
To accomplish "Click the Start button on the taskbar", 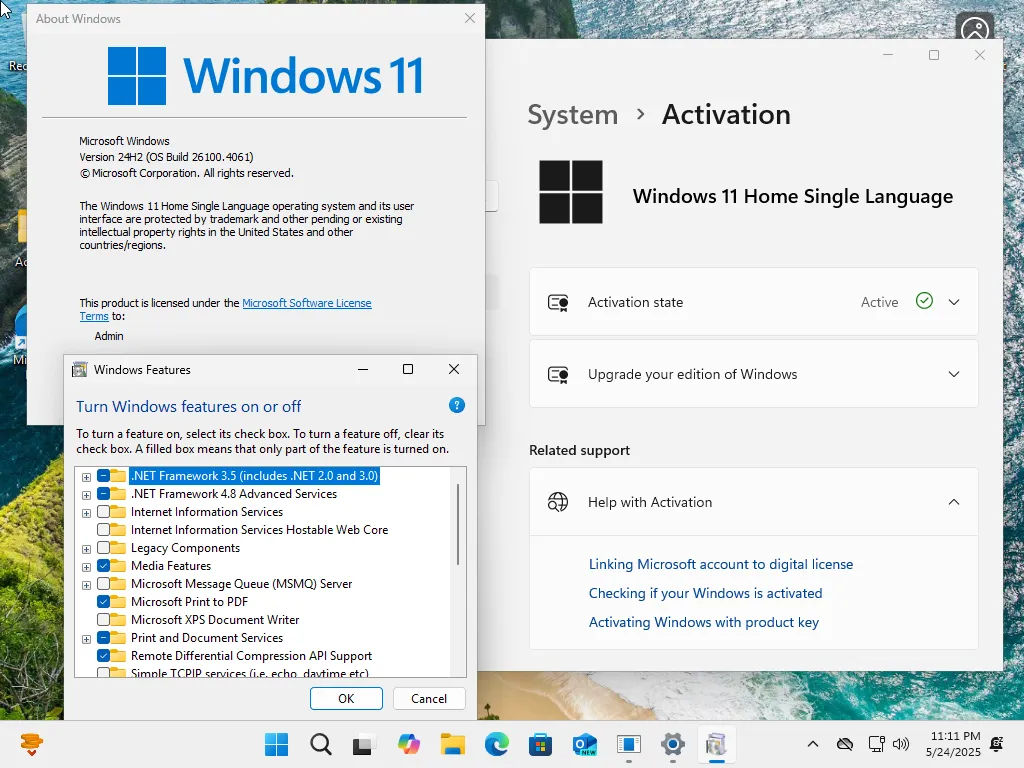I will (276, 744).
